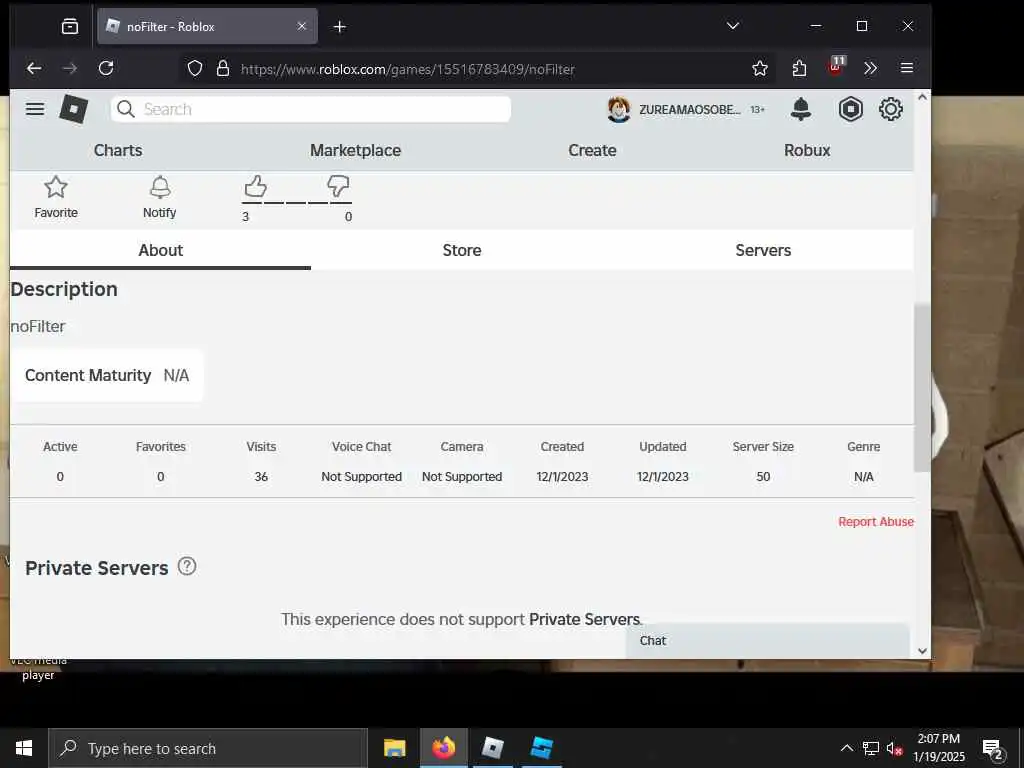Click the network tray icon
The image size is (1024, 768).
point(871,748)
